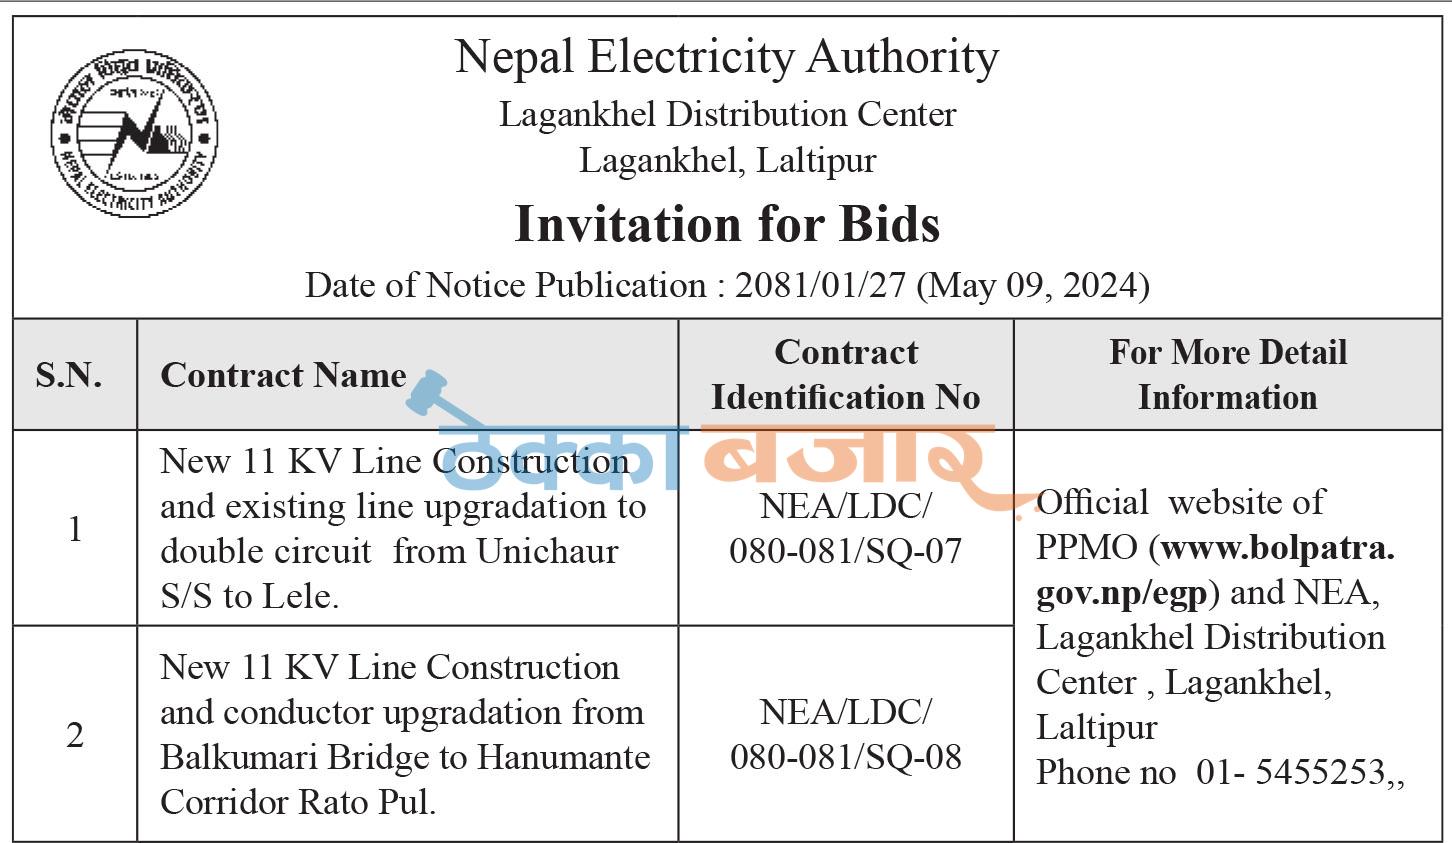
Task: Open the www.bolpatra.gov.np/egp website link
Action: point(1214,570)
